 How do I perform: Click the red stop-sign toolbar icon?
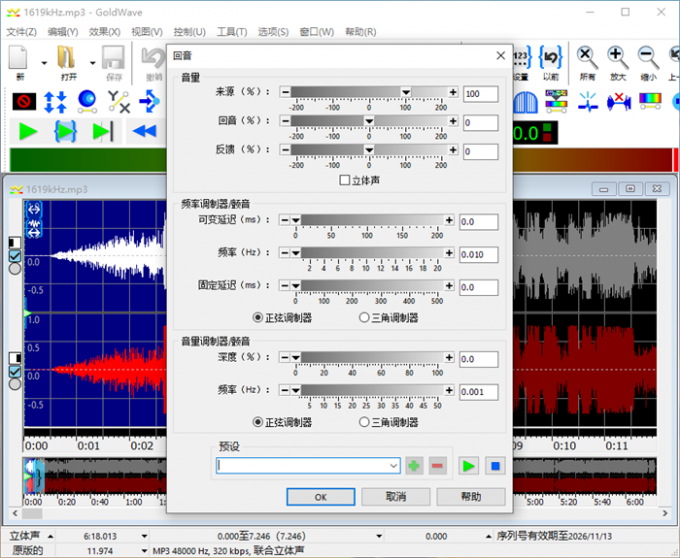[24, 102]
